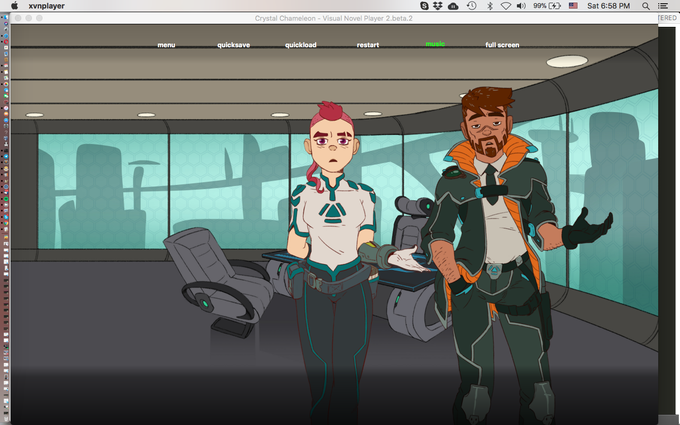Open the Apple menu
The width and height of the screenshot is (680, 425).
[14, 6]
